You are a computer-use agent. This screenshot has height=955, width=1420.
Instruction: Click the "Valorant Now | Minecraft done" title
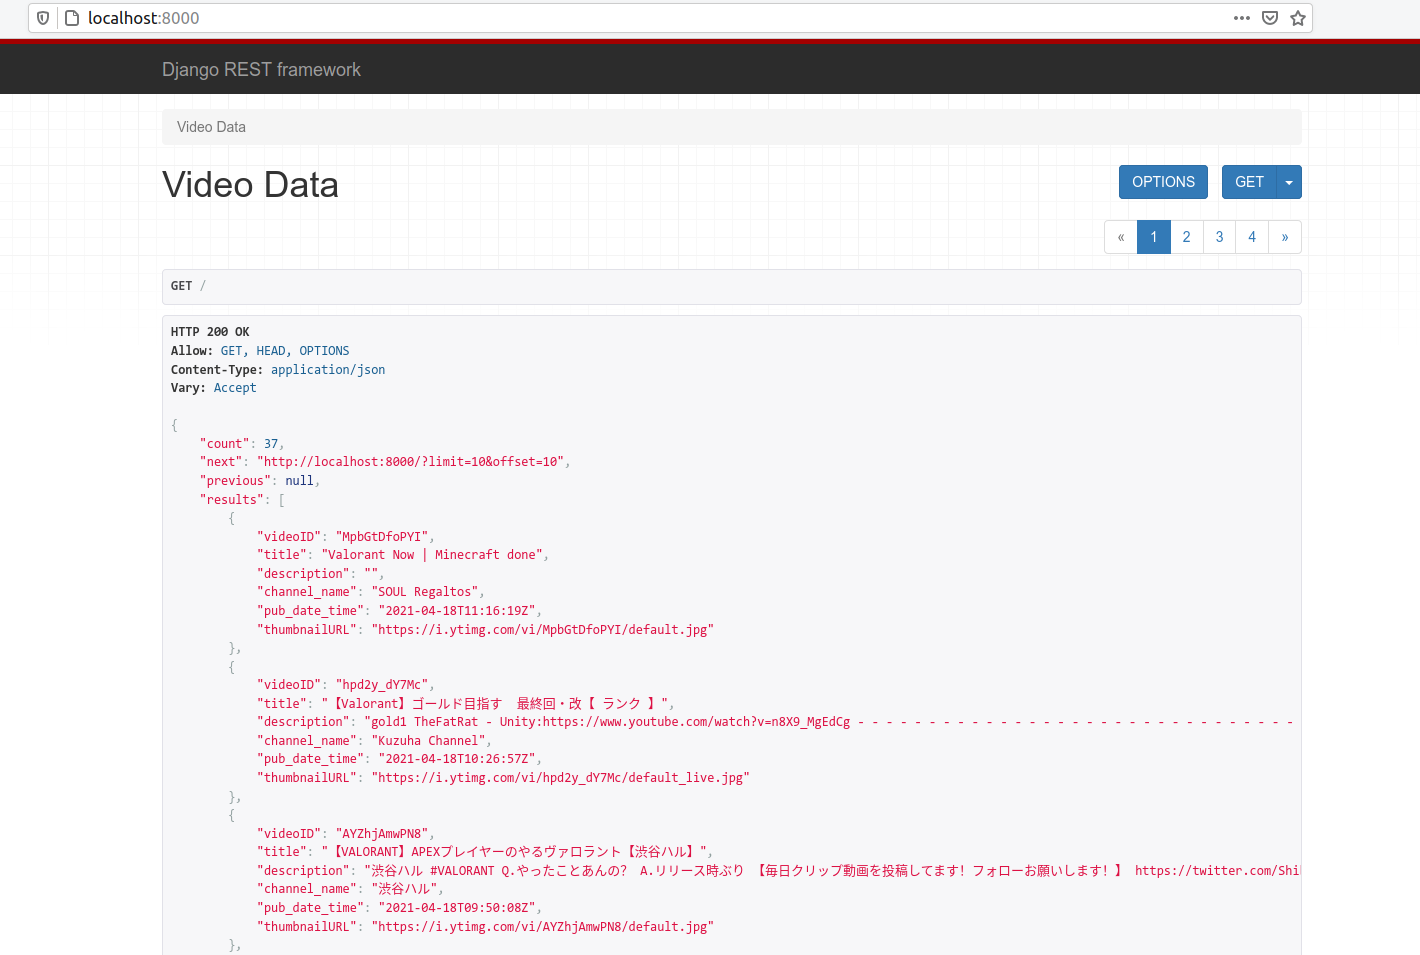432,555
